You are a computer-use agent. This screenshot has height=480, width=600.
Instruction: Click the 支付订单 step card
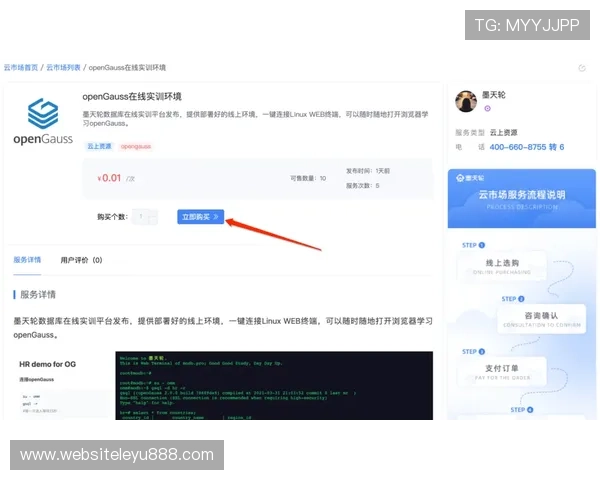(502, 372)
